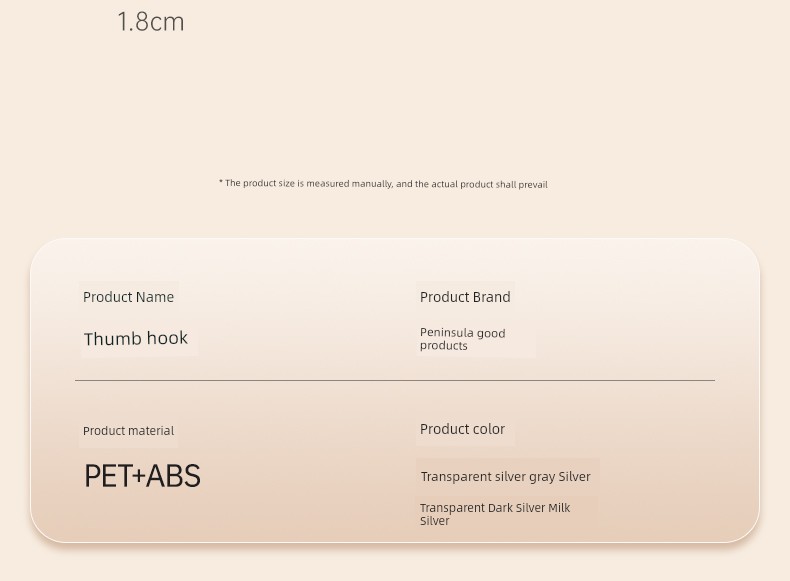Viewport: 790px width, 581px height.
Task: Click the word hook in product name
Action: click(x=166, y=339)
